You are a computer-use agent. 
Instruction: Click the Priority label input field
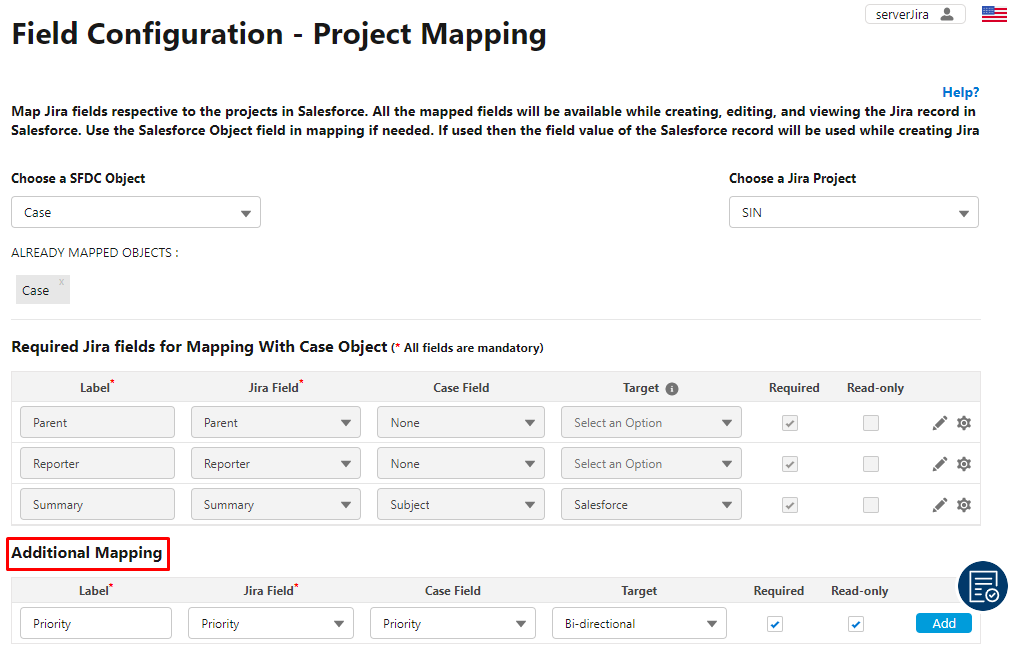click(95, 623)
